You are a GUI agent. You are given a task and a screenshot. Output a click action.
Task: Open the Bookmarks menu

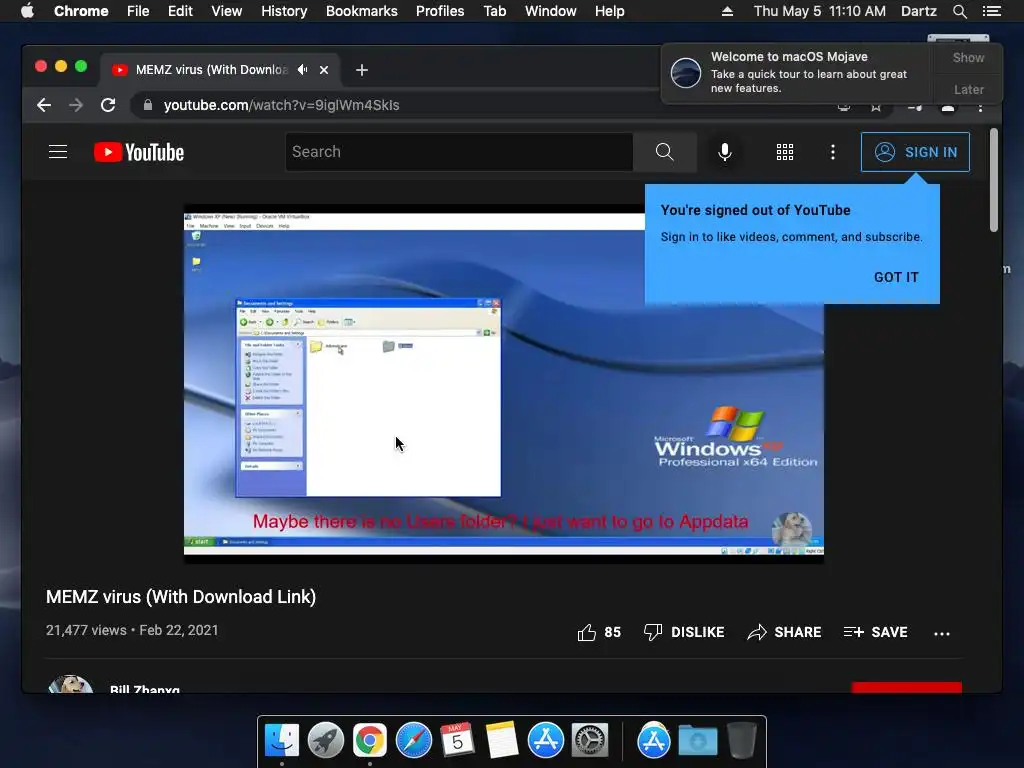[362, 11]
